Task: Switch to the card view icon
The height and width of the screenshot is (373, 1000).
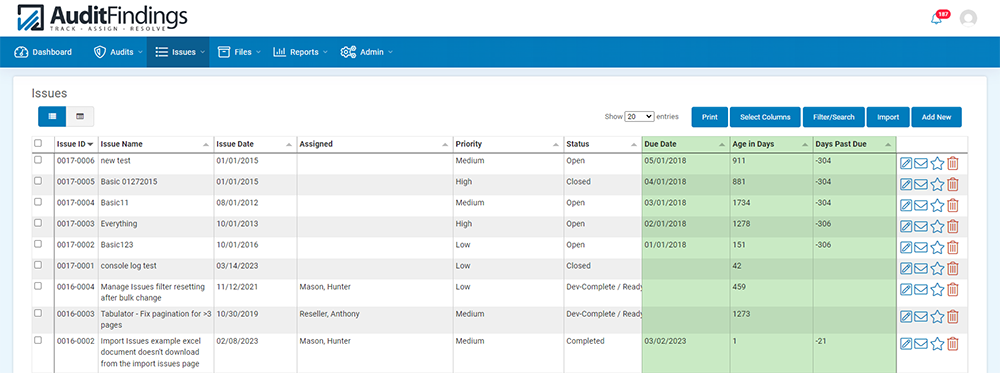Action: point(80,117)
